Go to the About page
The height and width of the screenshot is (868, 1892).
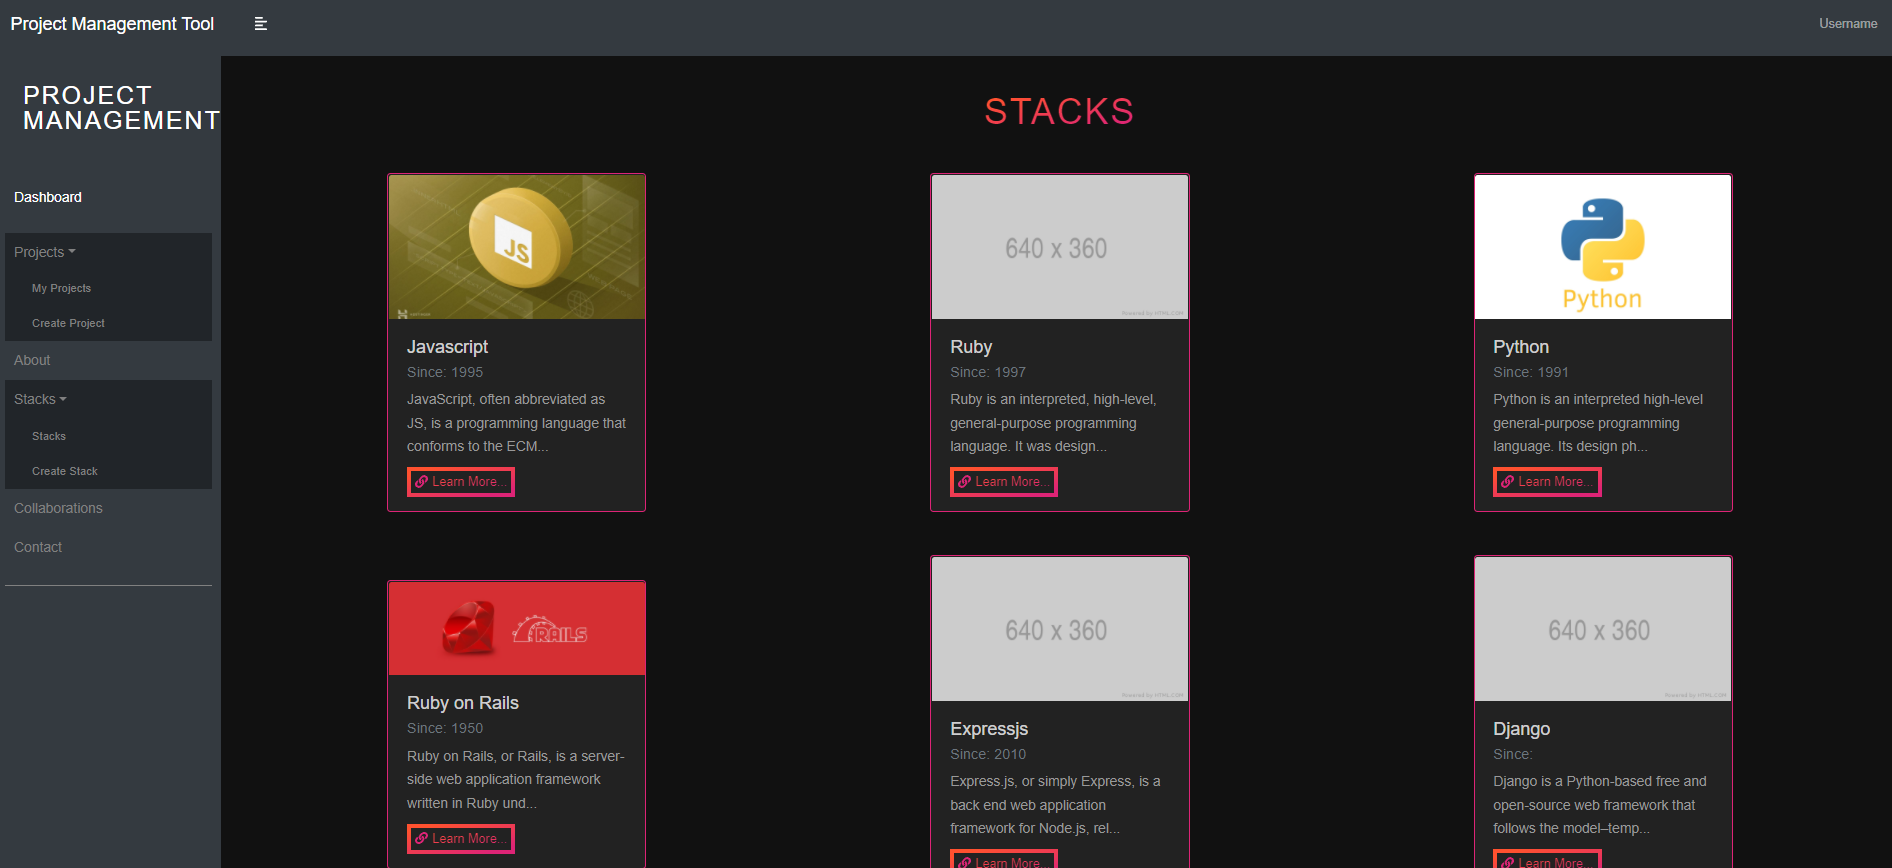(32, 360)
